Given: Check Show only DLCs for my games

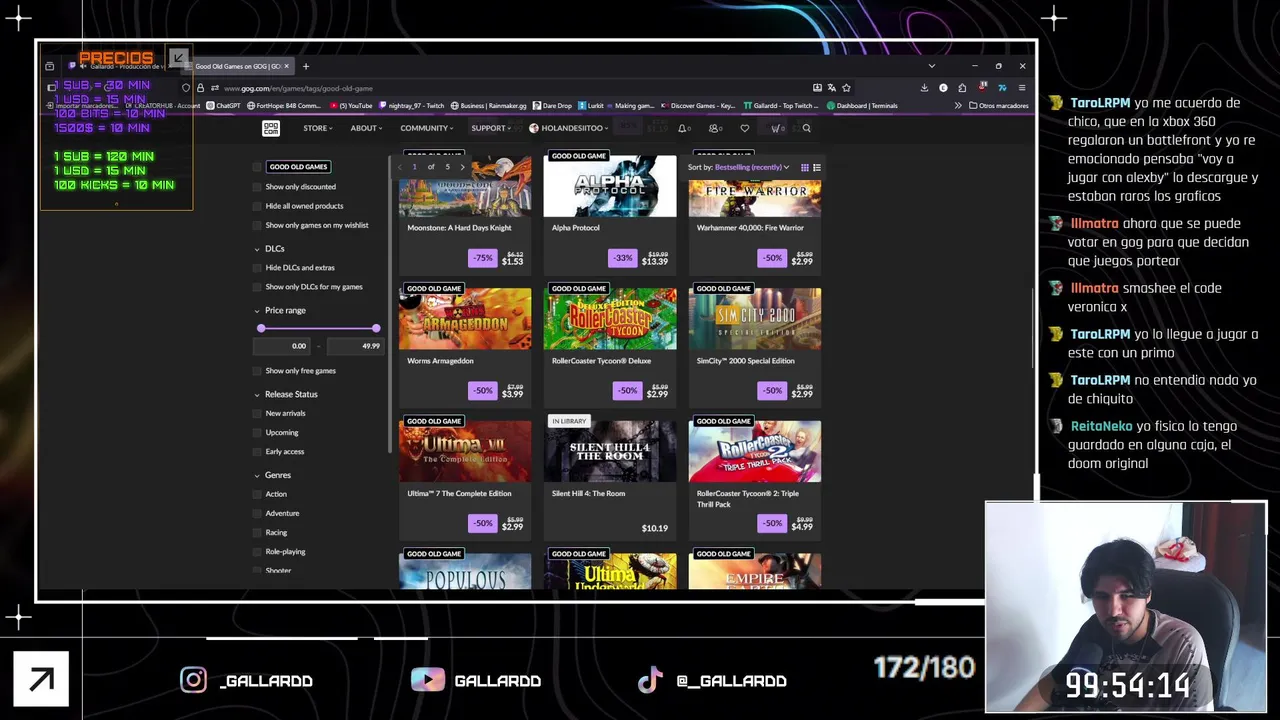Looking at the screenshot, I should (257, 287).
